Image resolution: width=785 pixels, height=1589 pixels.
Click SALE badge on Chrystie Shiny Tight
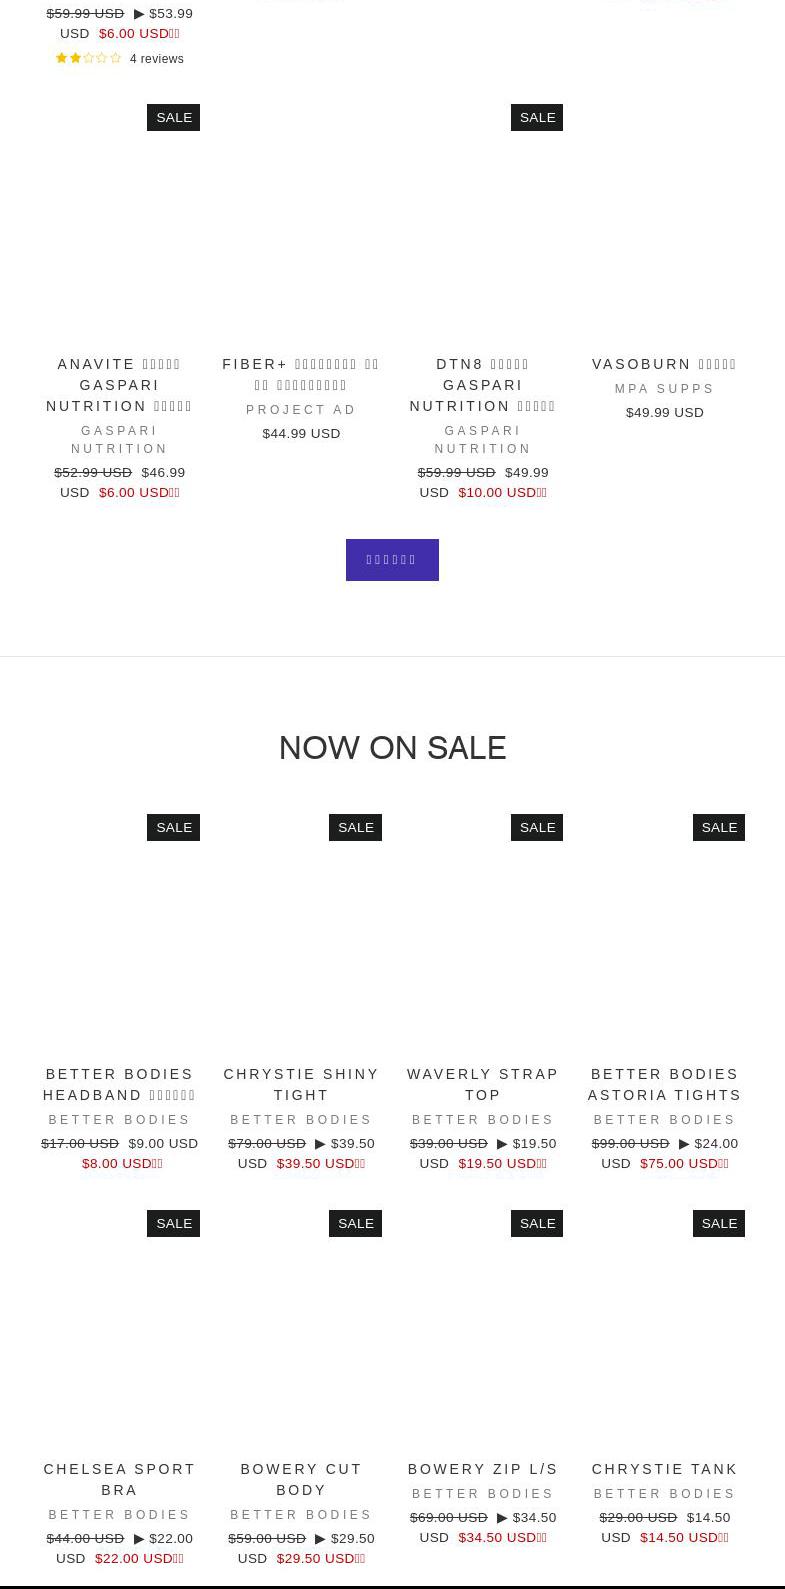[355, 828]
